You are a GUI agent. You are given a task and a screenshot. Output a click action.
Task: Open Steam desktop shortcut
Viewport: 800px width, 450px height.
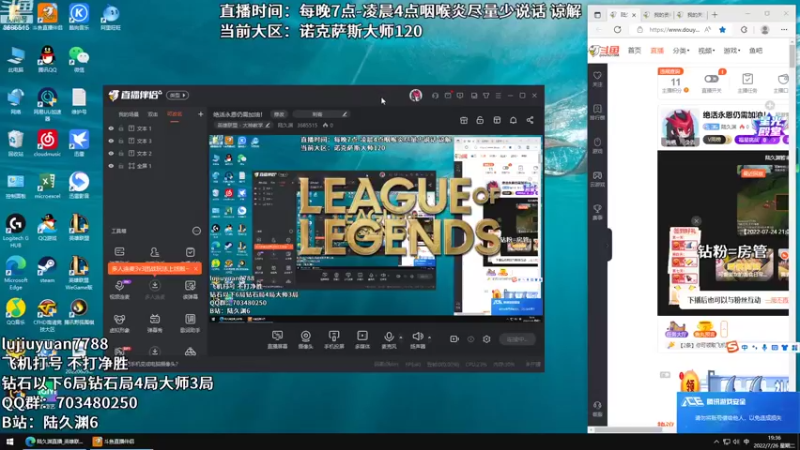click(47, 269)
